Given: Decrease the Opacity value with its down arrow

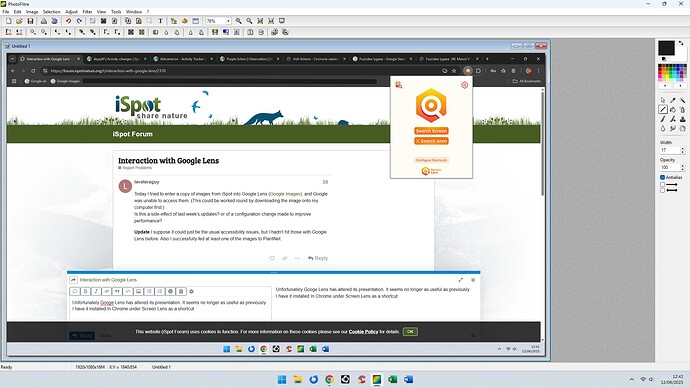Looking at the screenshot, I should click(x=683, y=169).
